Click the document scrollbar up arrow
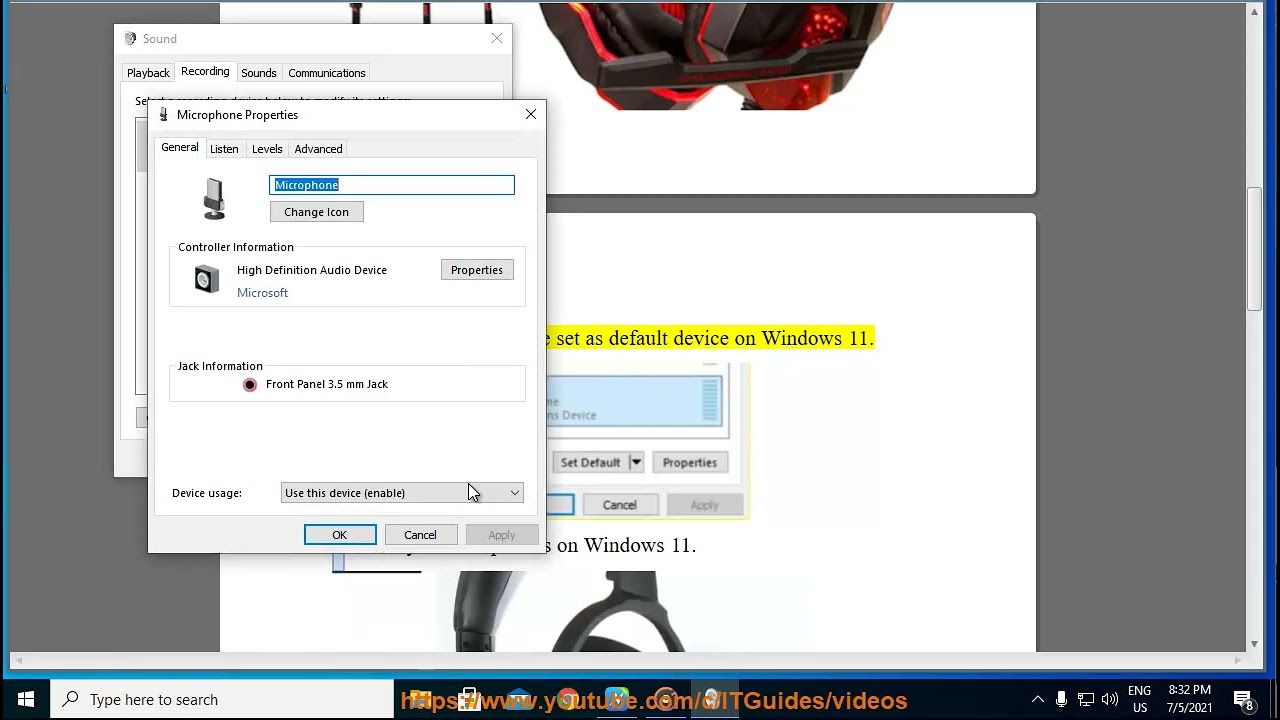Viewport: 1280px width, 720px height. click(x=1255, y=11)
